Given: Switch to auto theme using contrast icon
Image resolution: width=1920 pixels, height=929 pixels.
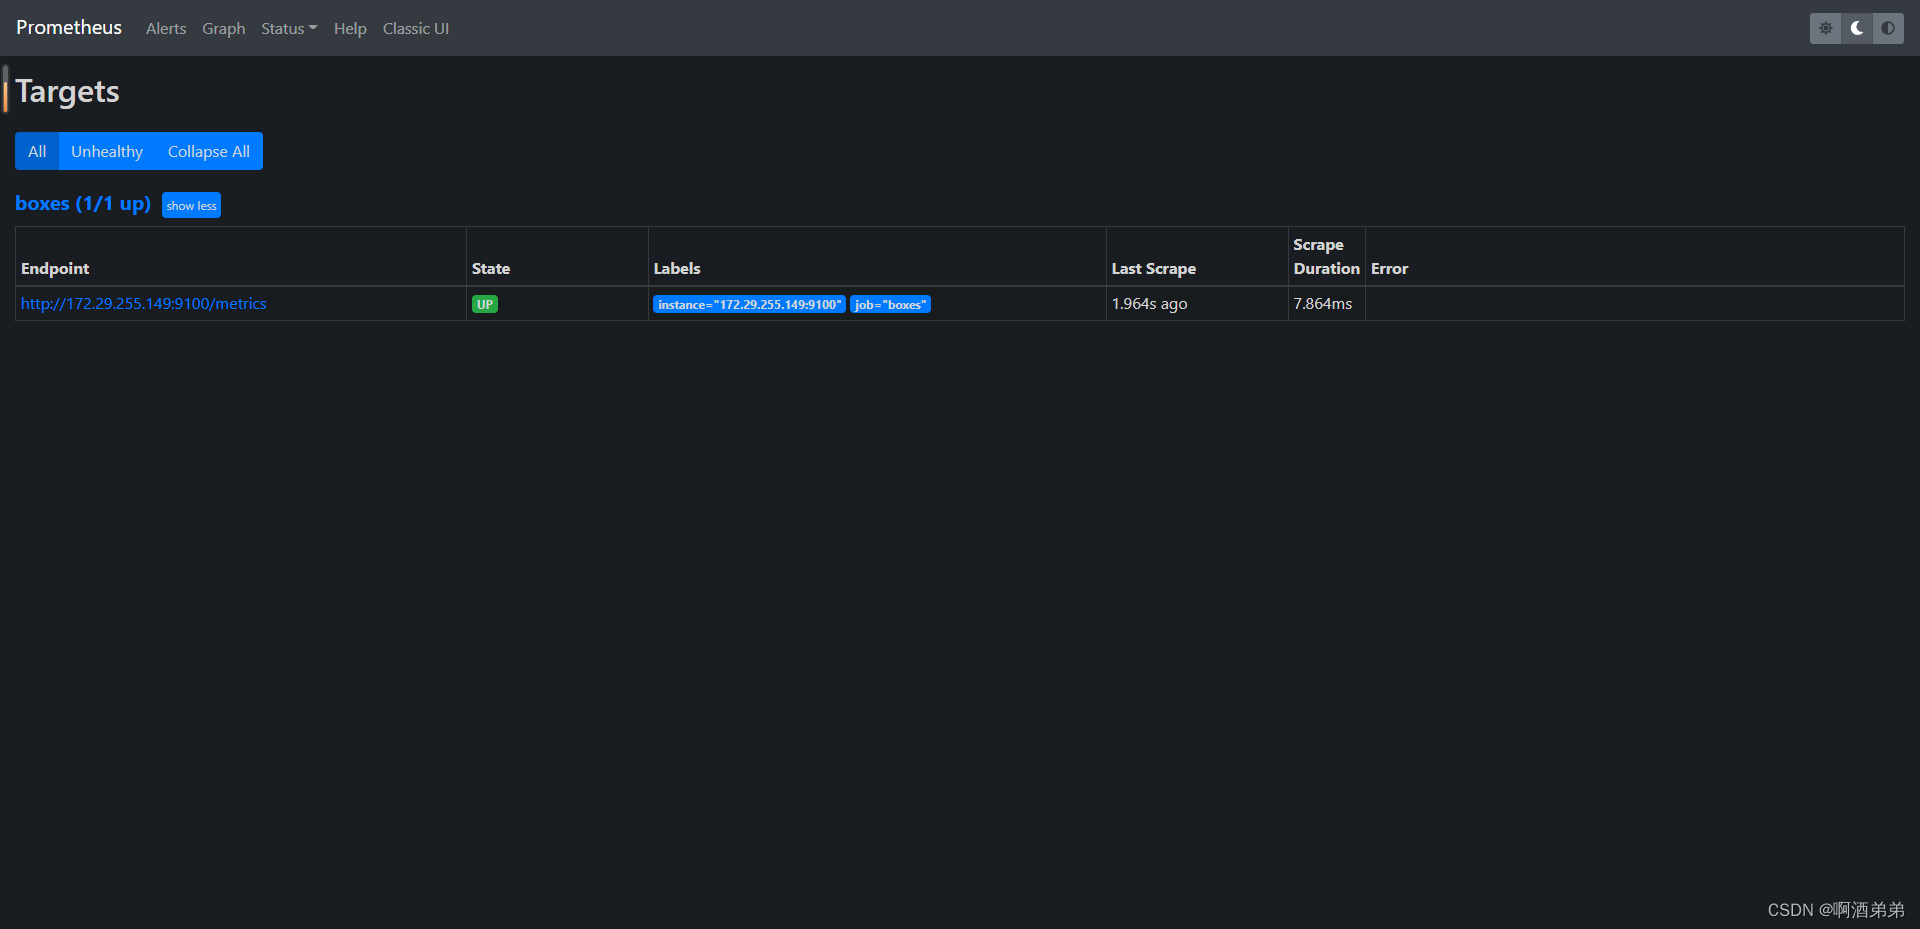Looking at the screenshot, I should [1887, 28].
